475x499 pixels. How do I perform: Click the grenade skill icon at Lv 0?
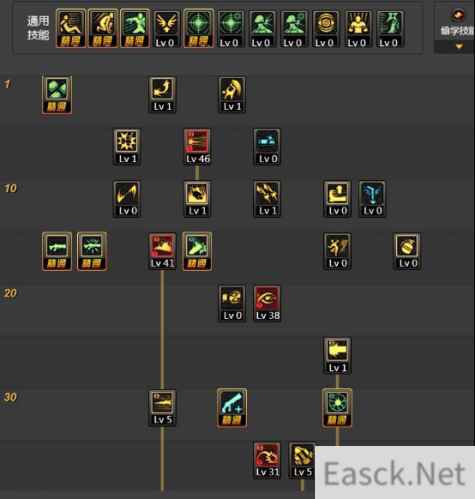point(407,251)
